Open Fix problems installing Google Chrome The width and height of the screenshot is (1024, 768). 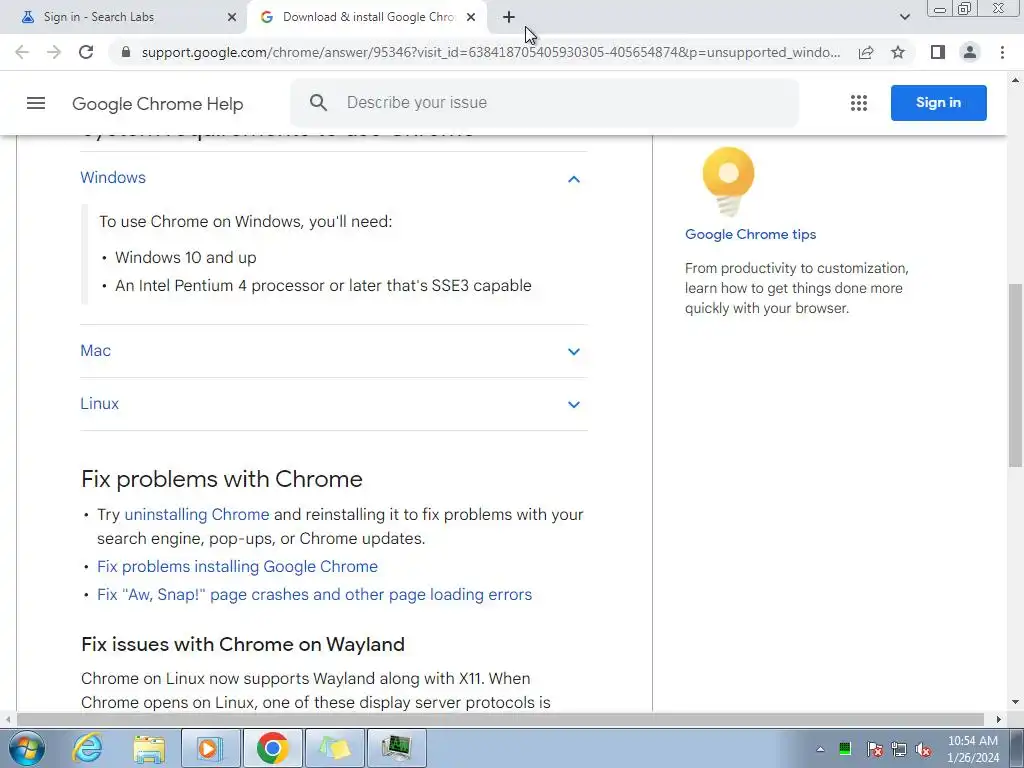pos(237,566)
